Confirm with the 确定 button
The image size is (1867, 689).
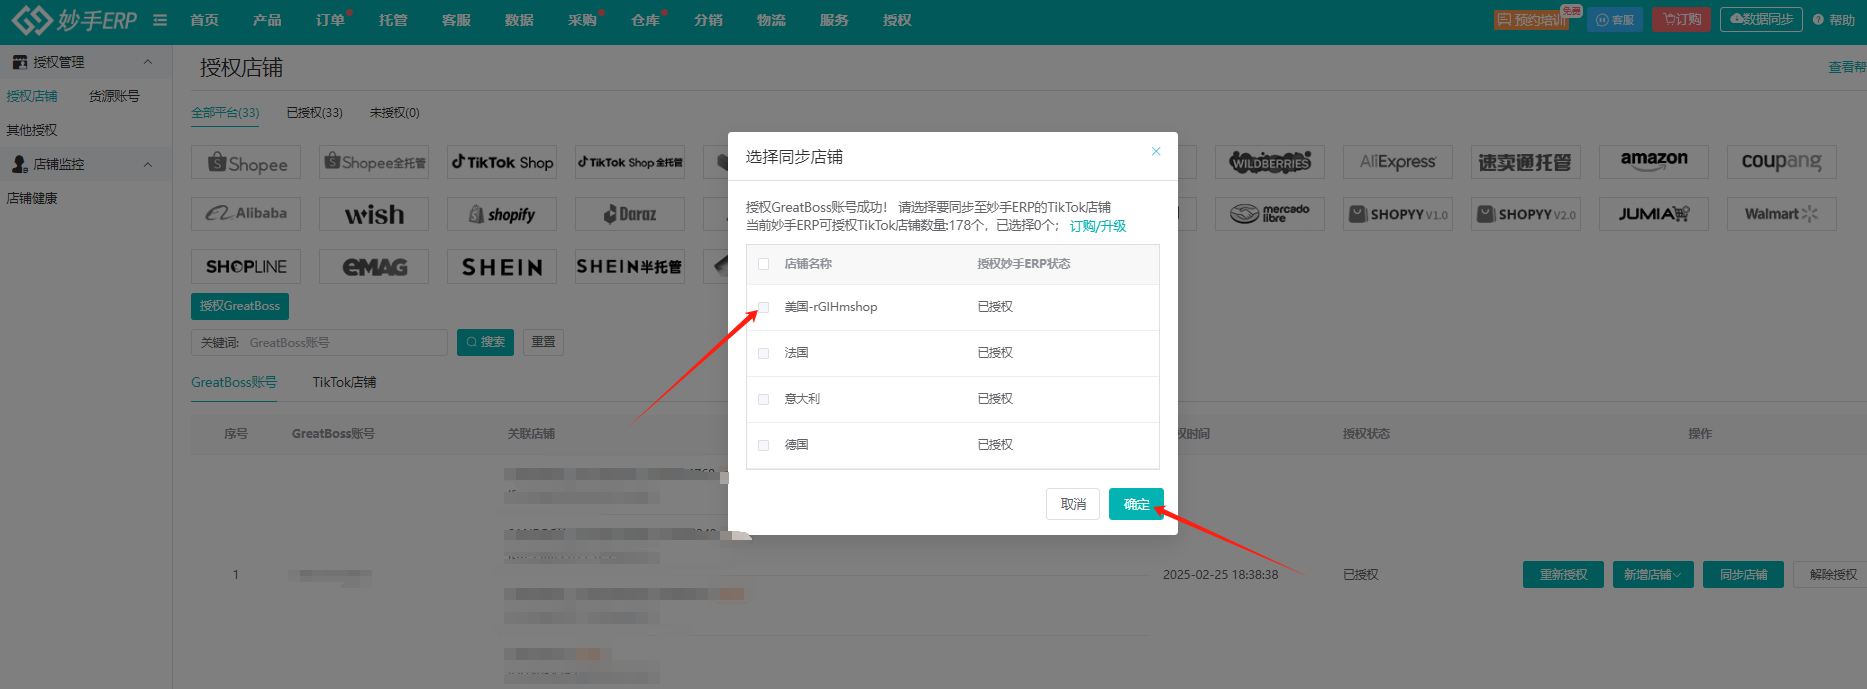[x=1136, y=504]
